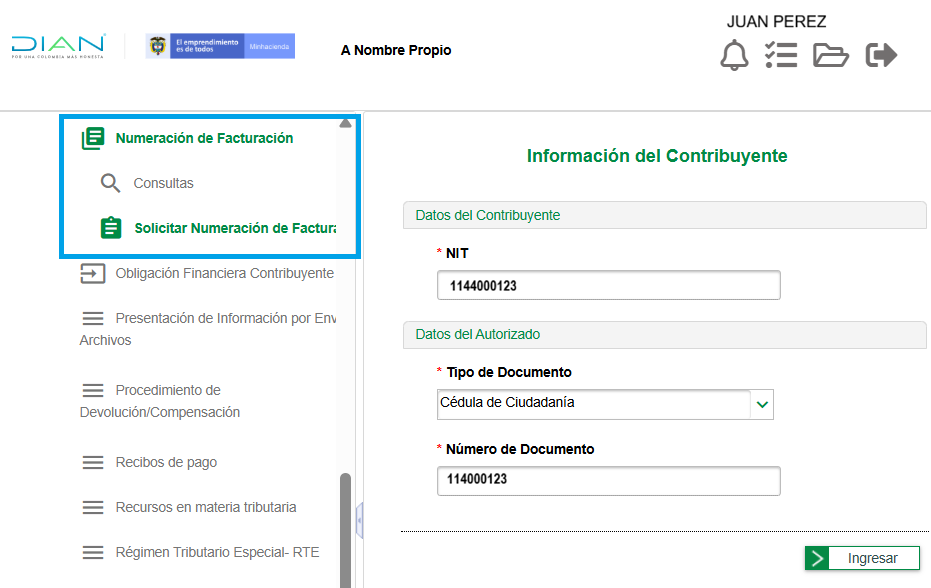This screenshot has width=931, height=588.
Task: Open the Tipo de Documento dropdown arrow
Action: point(762,404)
